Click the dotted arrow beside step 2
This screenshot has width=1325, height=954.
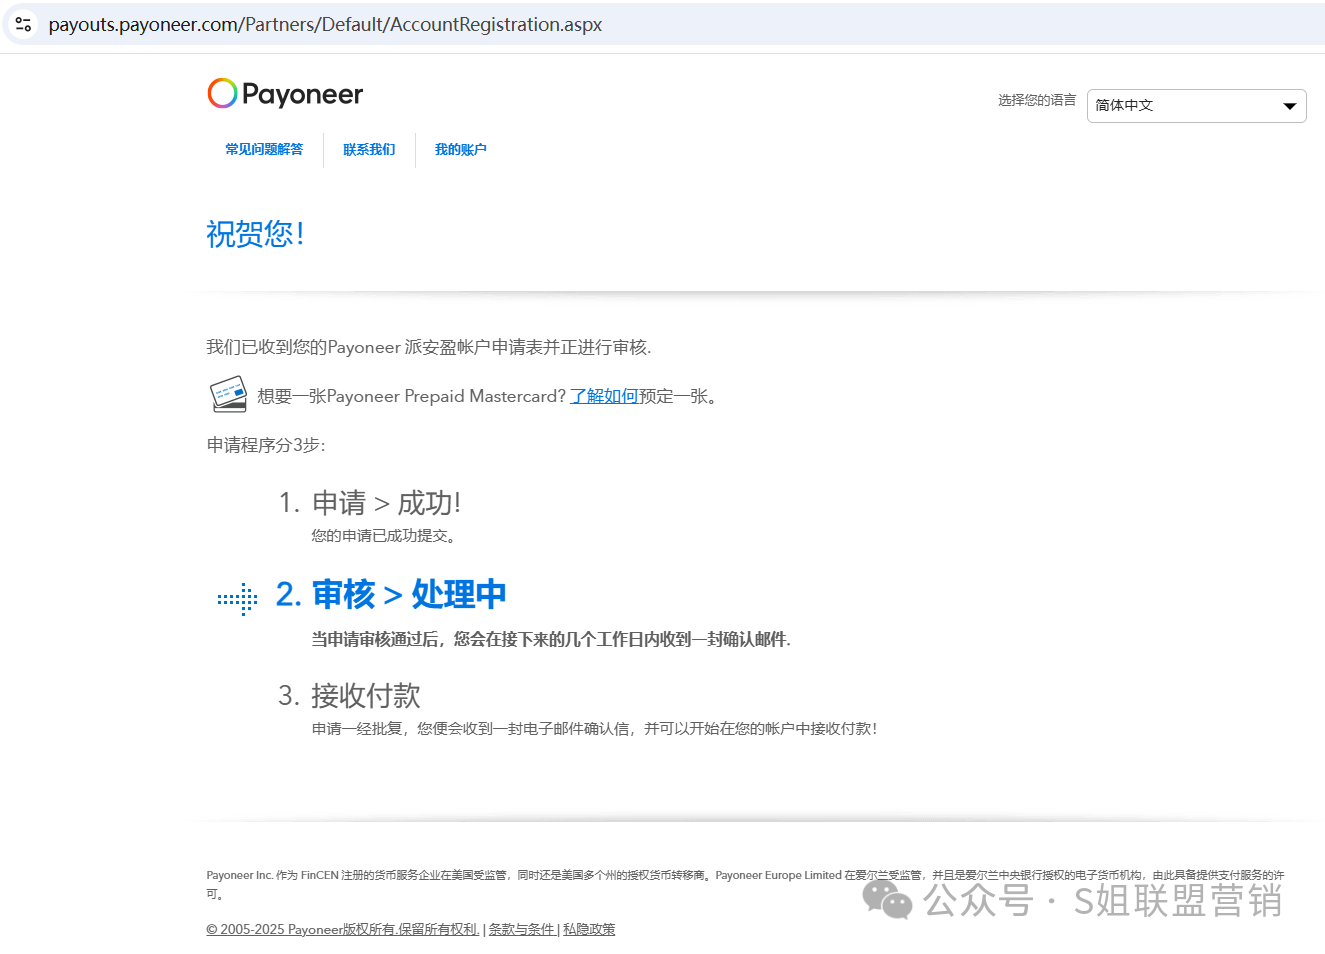(238, 599)
